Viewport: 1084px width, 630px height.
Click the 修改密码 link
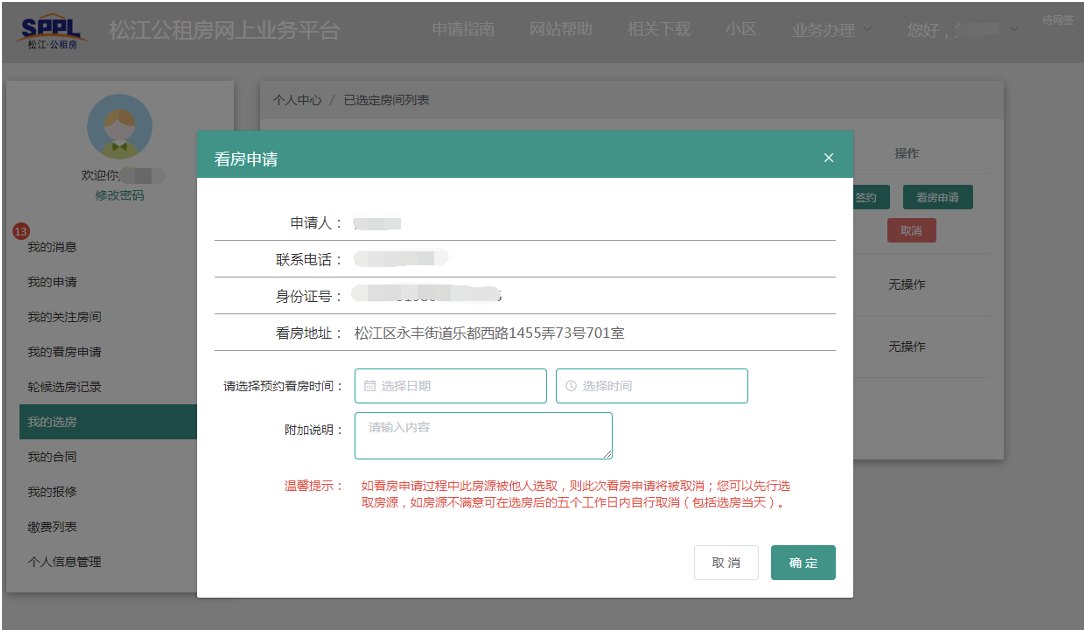[119, 195]
